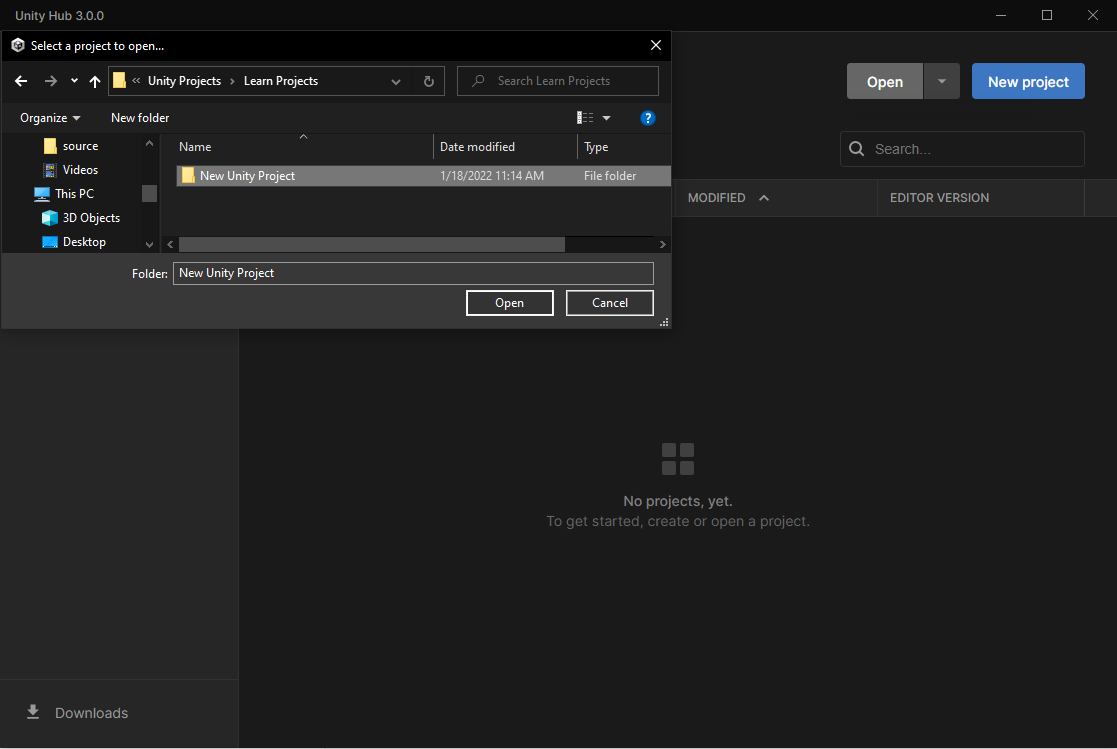This screenshot has width=1117, height=749.
Task: Click the change view layout icon
Action: pos(585,118)
